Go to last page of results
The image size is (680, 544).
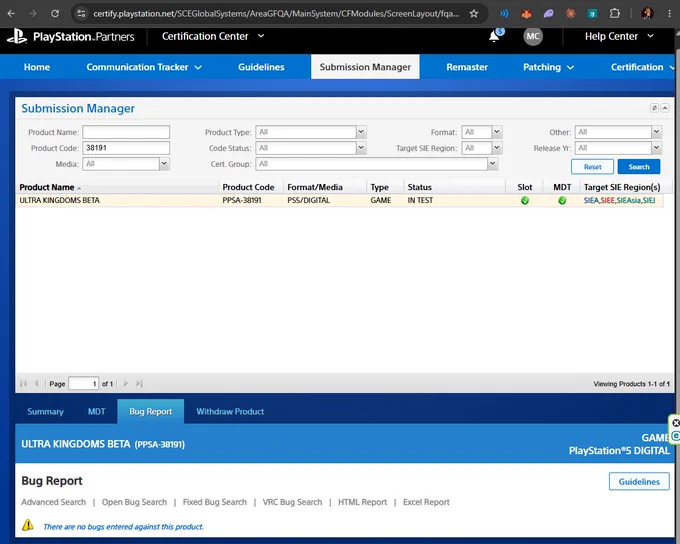(x=139, y=383)
